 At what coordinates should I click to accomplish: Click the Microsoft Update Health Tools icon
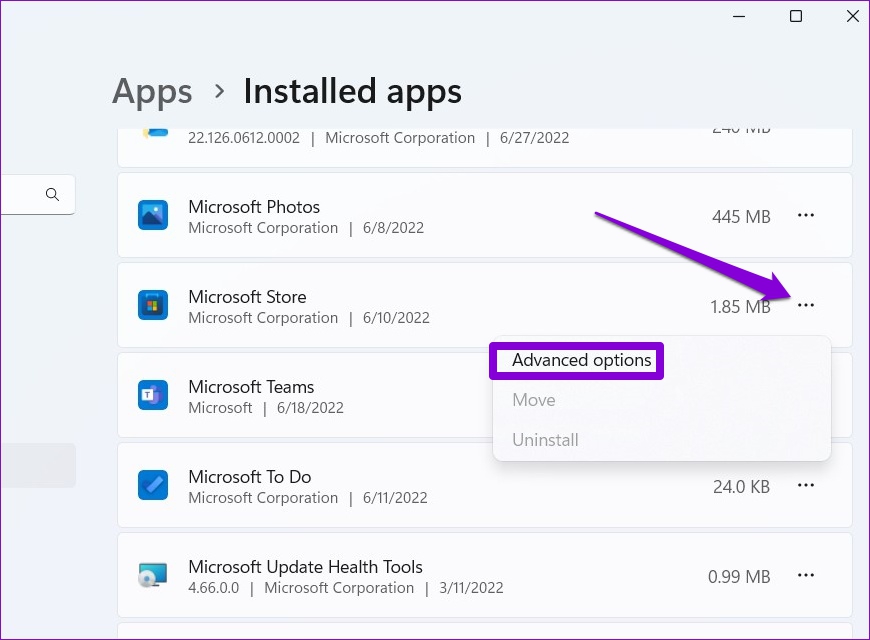[153, 575]
